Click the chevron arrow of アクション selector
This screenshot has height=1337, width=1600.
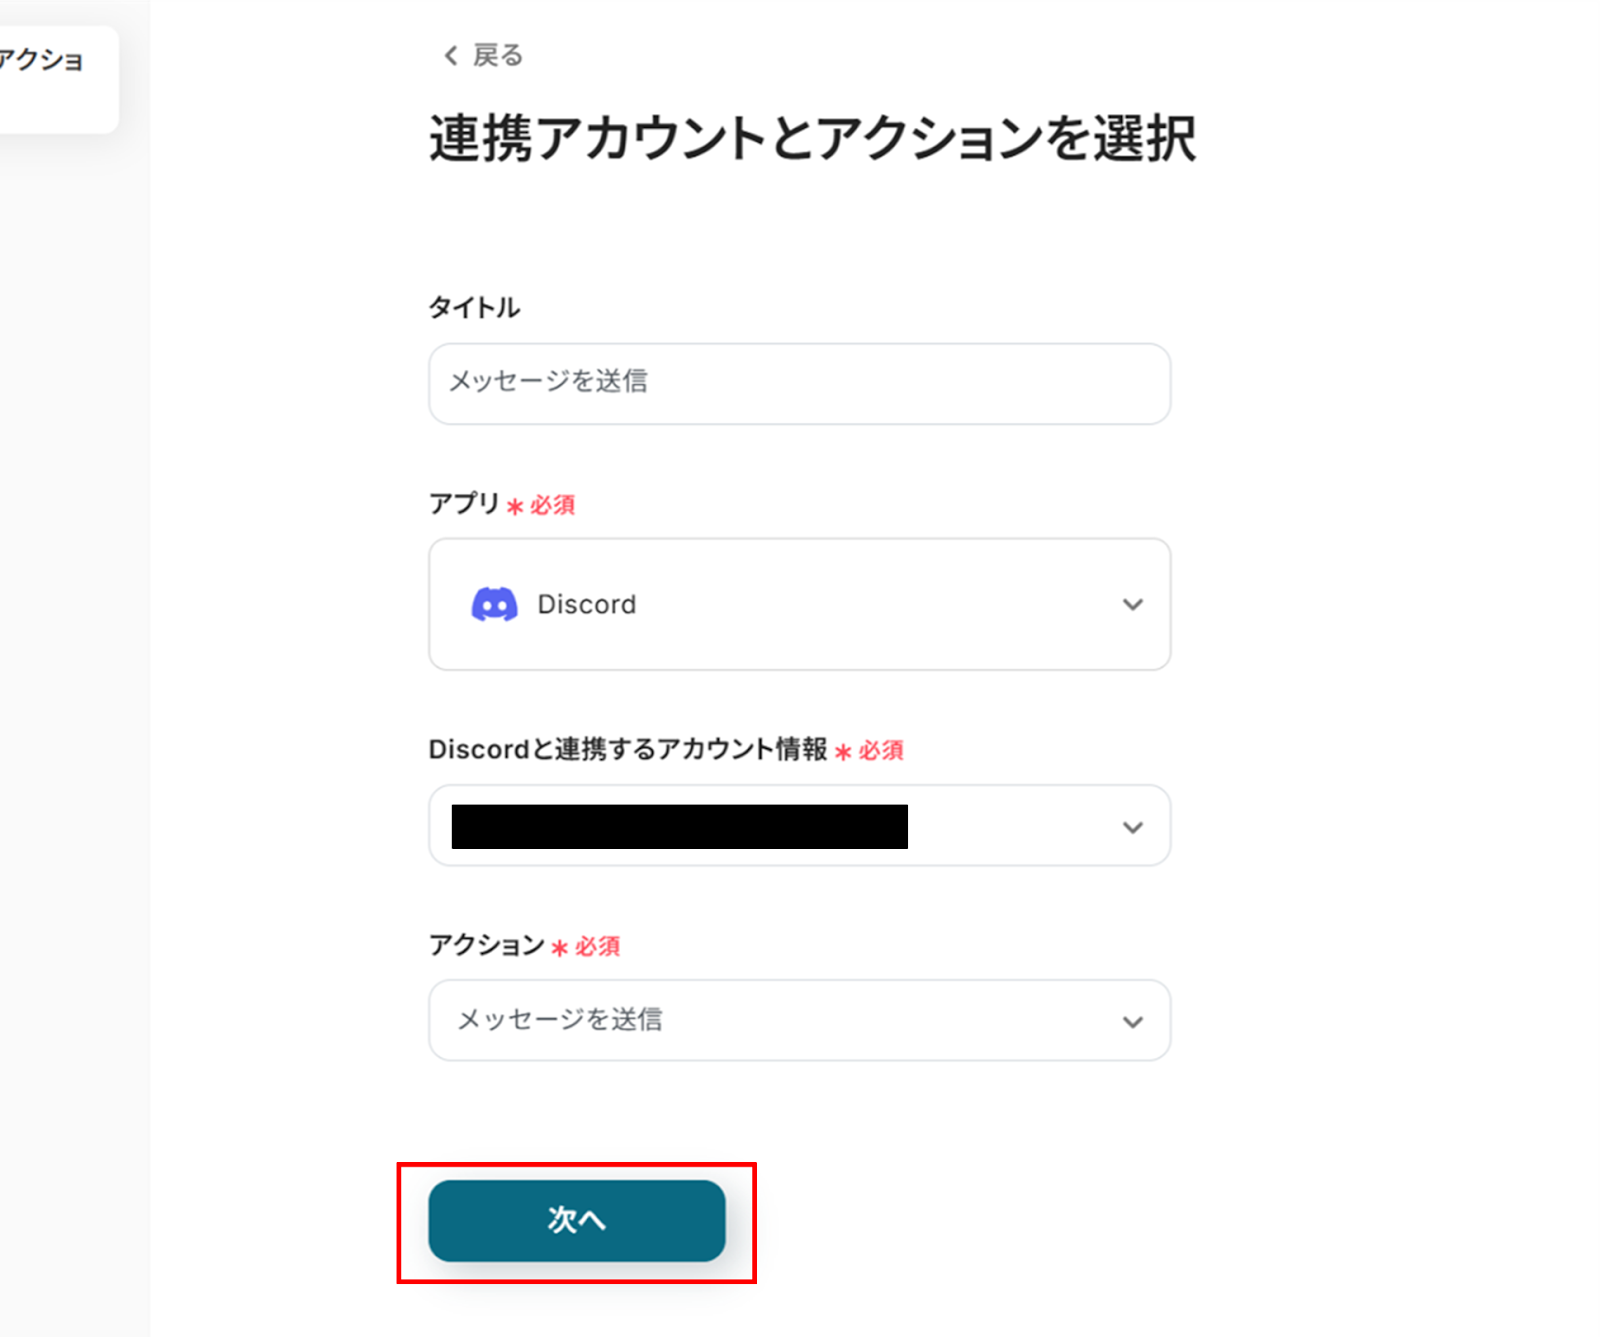1132,1021
